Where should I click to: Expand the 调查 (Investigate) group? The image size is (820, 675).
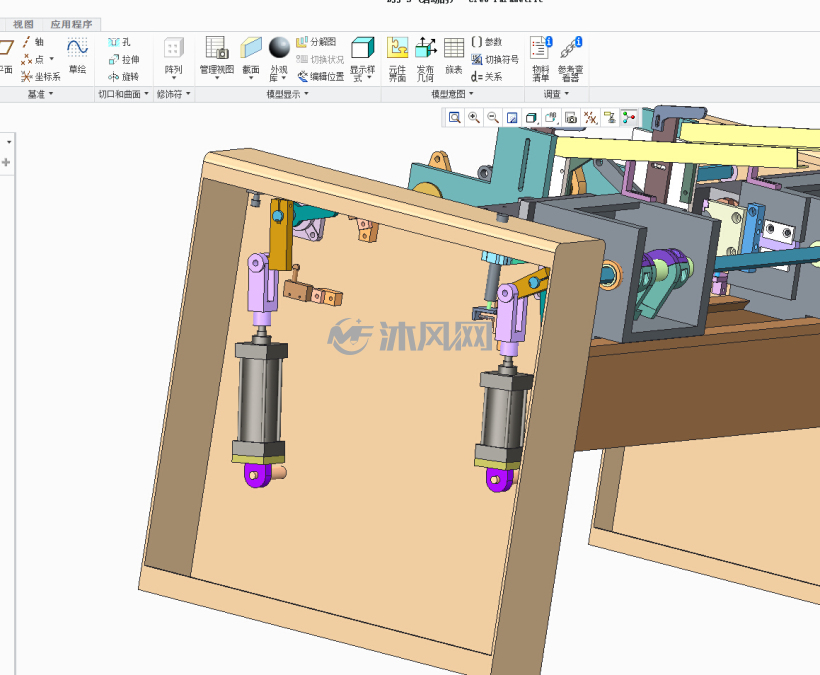pyautogui.click(x=556, y=94)
